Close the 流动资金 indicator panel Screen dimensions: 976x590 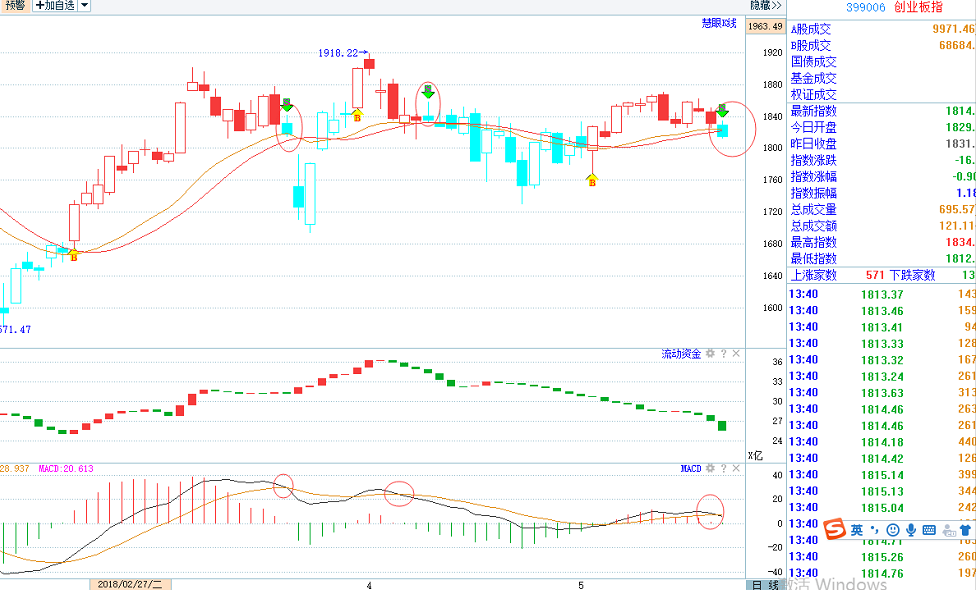tap(736, 354)
